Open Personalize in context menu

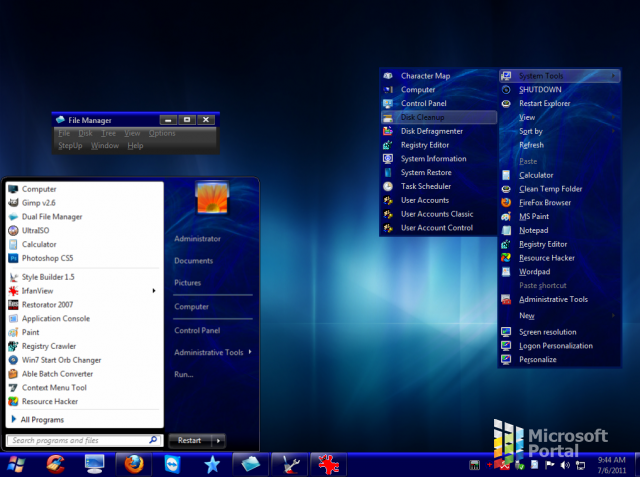560,360
